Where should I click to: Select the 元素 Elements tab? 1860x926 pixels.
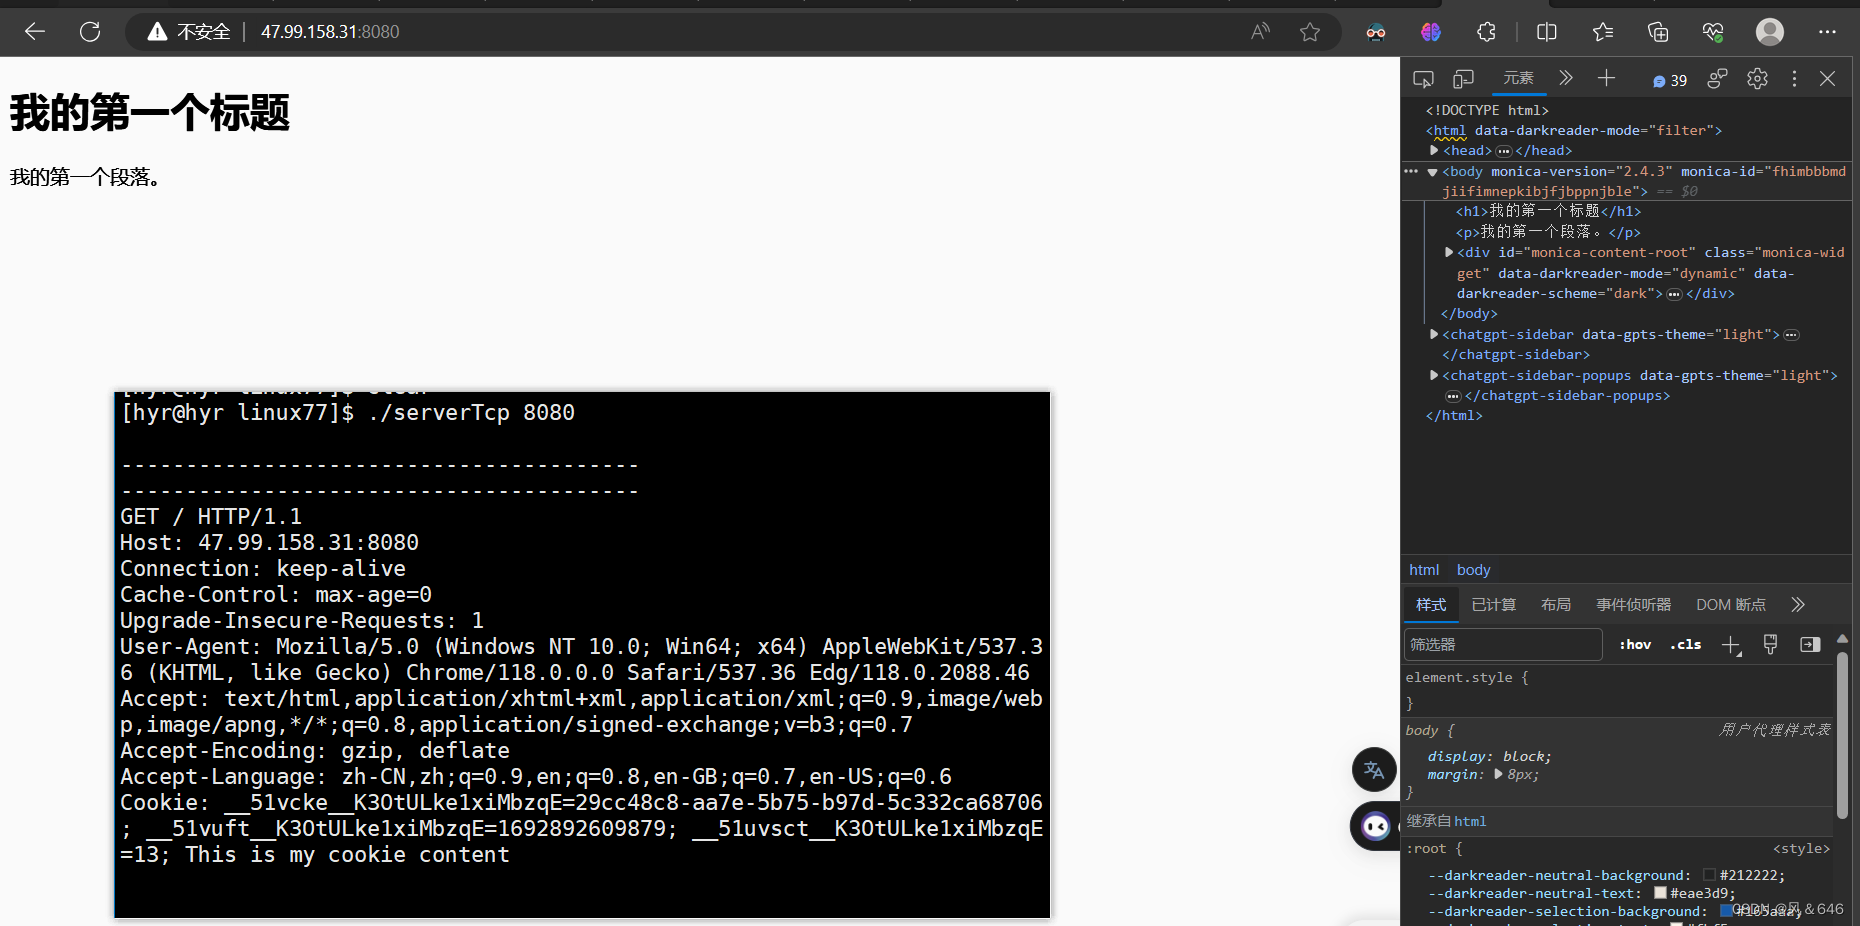click(1518, 78)
